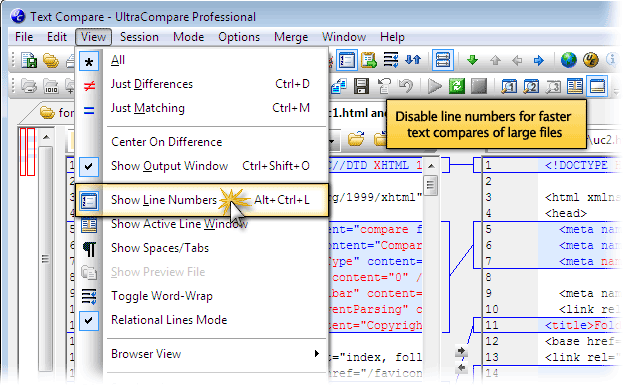Toggle Relational Lines Mode checkmark
The height and width of the screenshot is (388, 625).
[202, 320]
